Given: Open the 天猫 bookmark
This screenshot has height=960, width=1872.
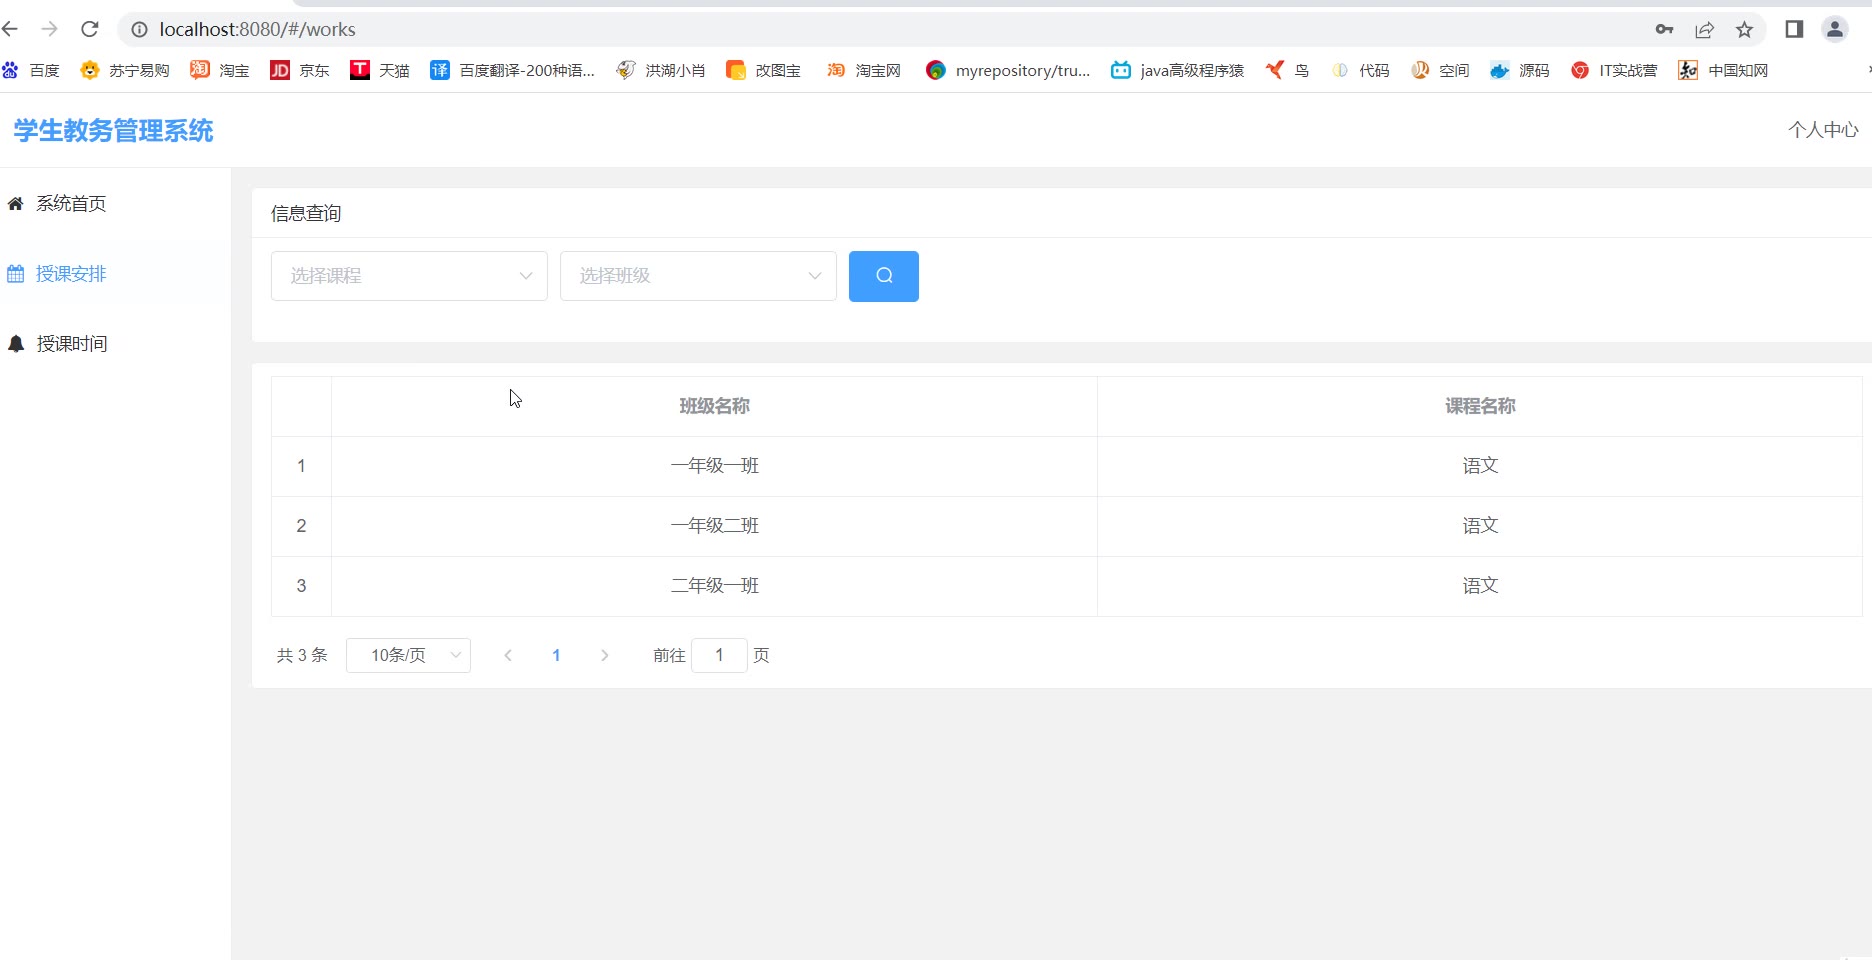Looking at the screenshot, I should click(x=380, y=70).
